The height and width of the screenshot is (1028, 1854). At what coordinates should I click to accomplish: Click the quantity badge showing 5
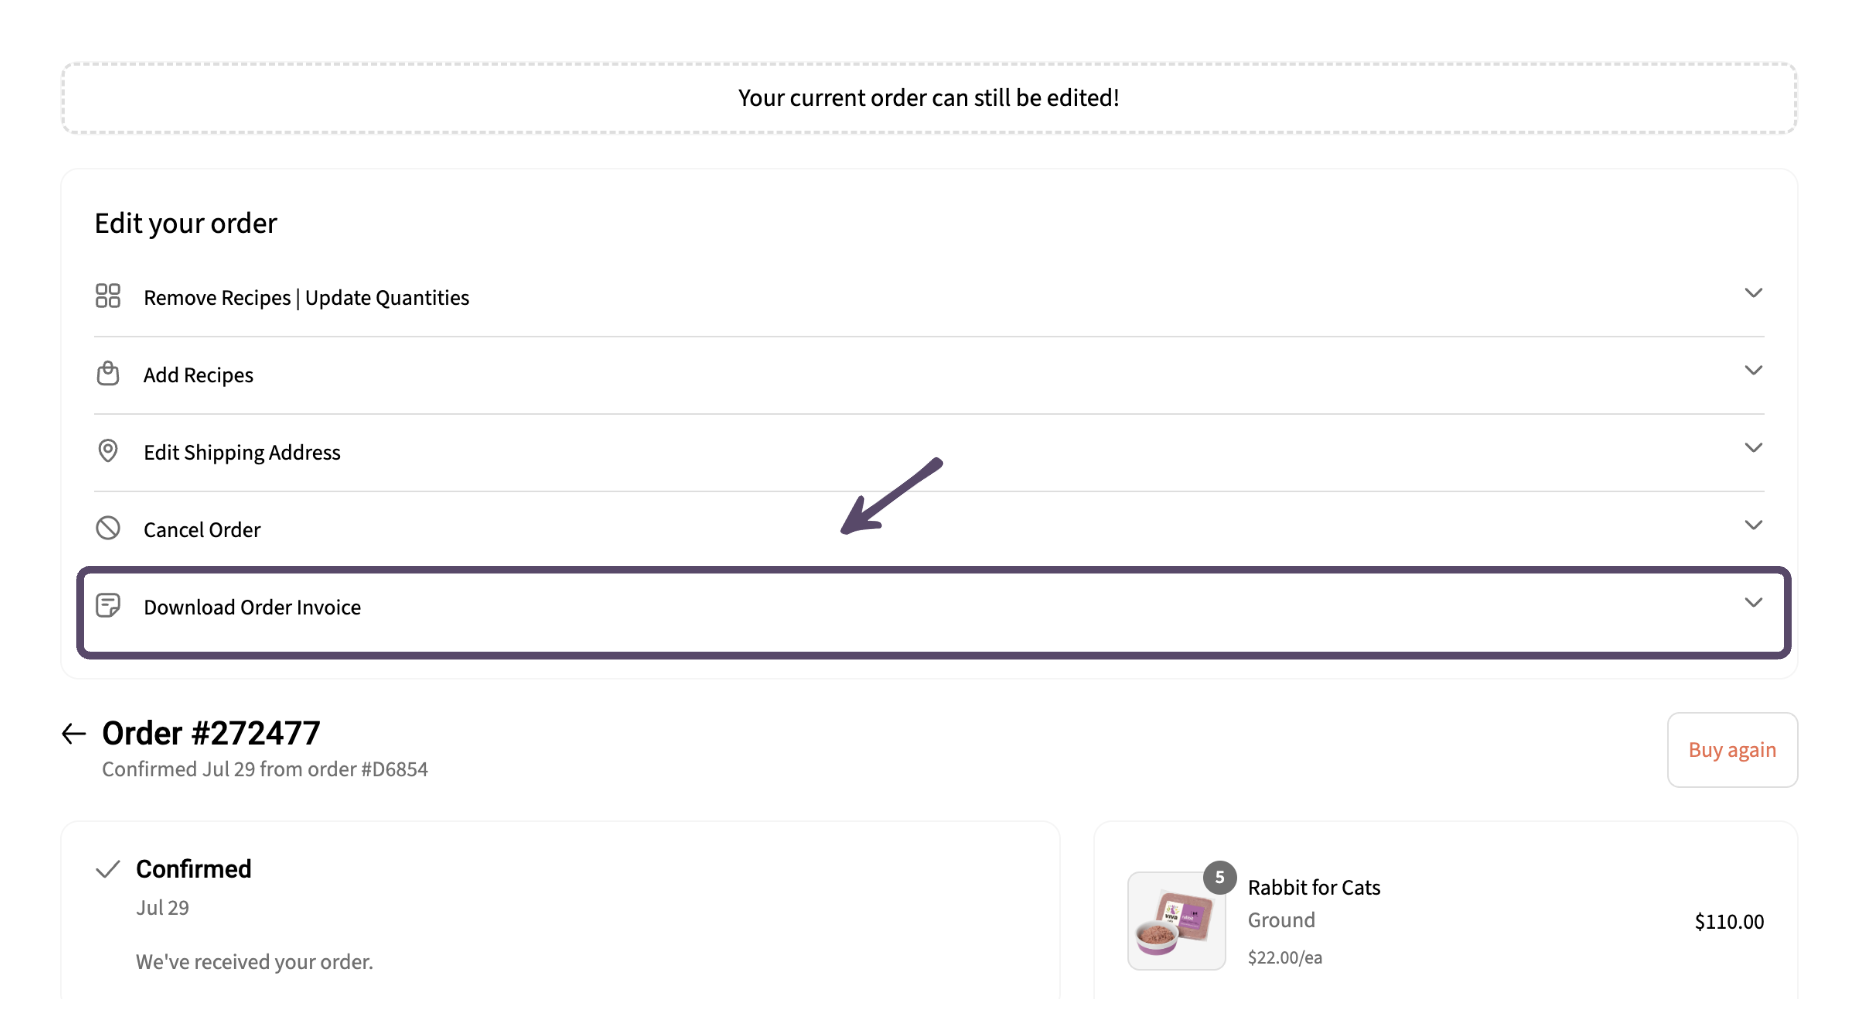click(x=1220, y=877)
